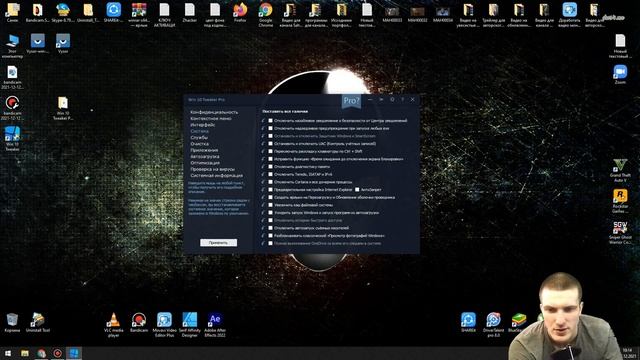
Task: Check the classic Windows Photo Viewer option
Action: (270, 236)
